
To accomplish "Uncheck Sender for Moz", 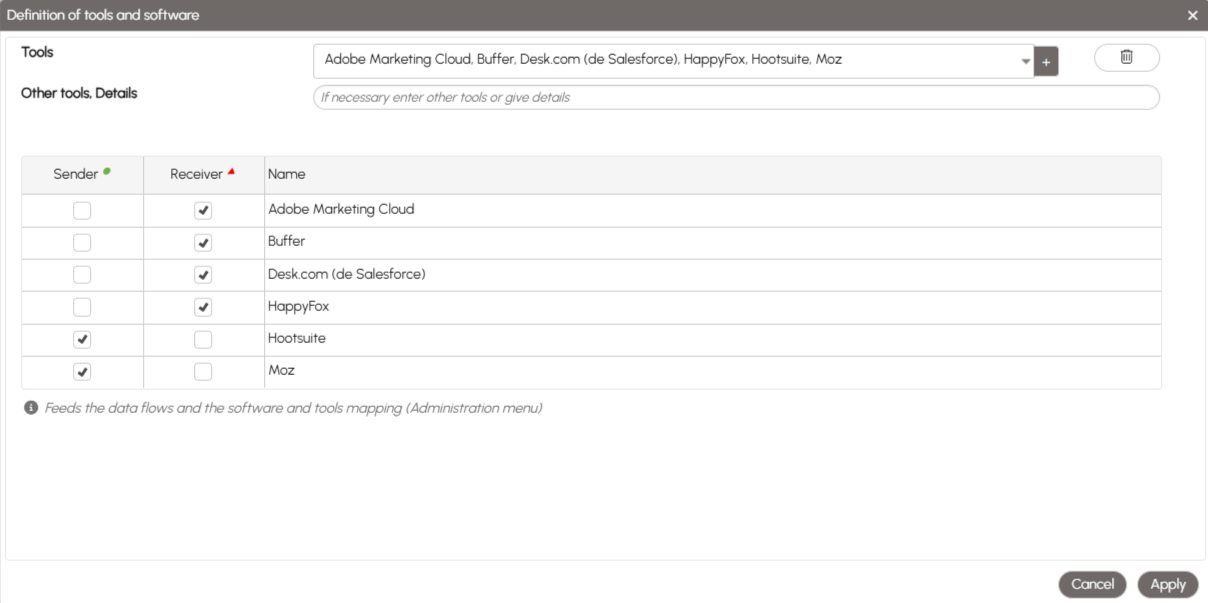I will (x=82, y=372).
